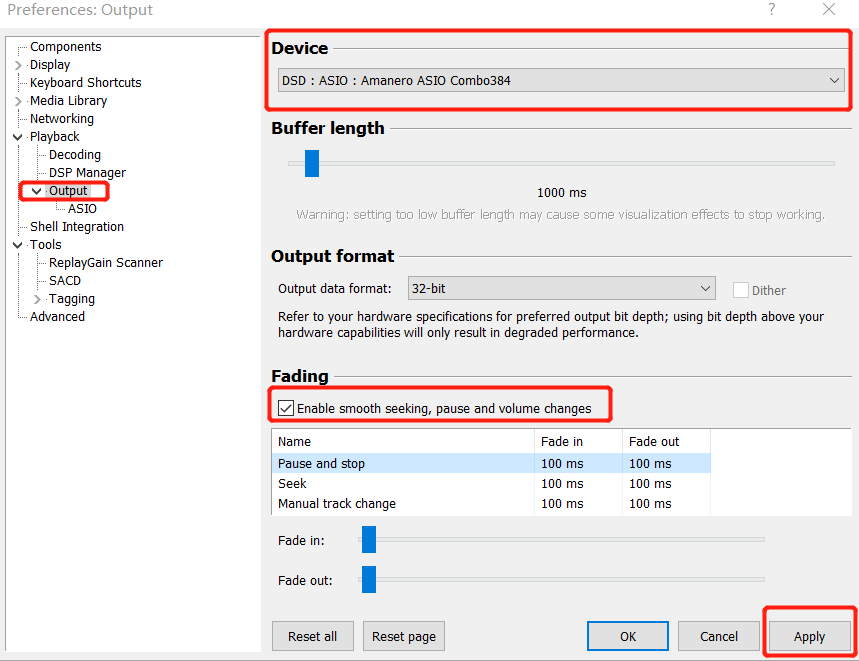This screenshot has height=661, width=859.
Task: Select Keyboard Shortcuts in the tree
Action: (85, 83)
